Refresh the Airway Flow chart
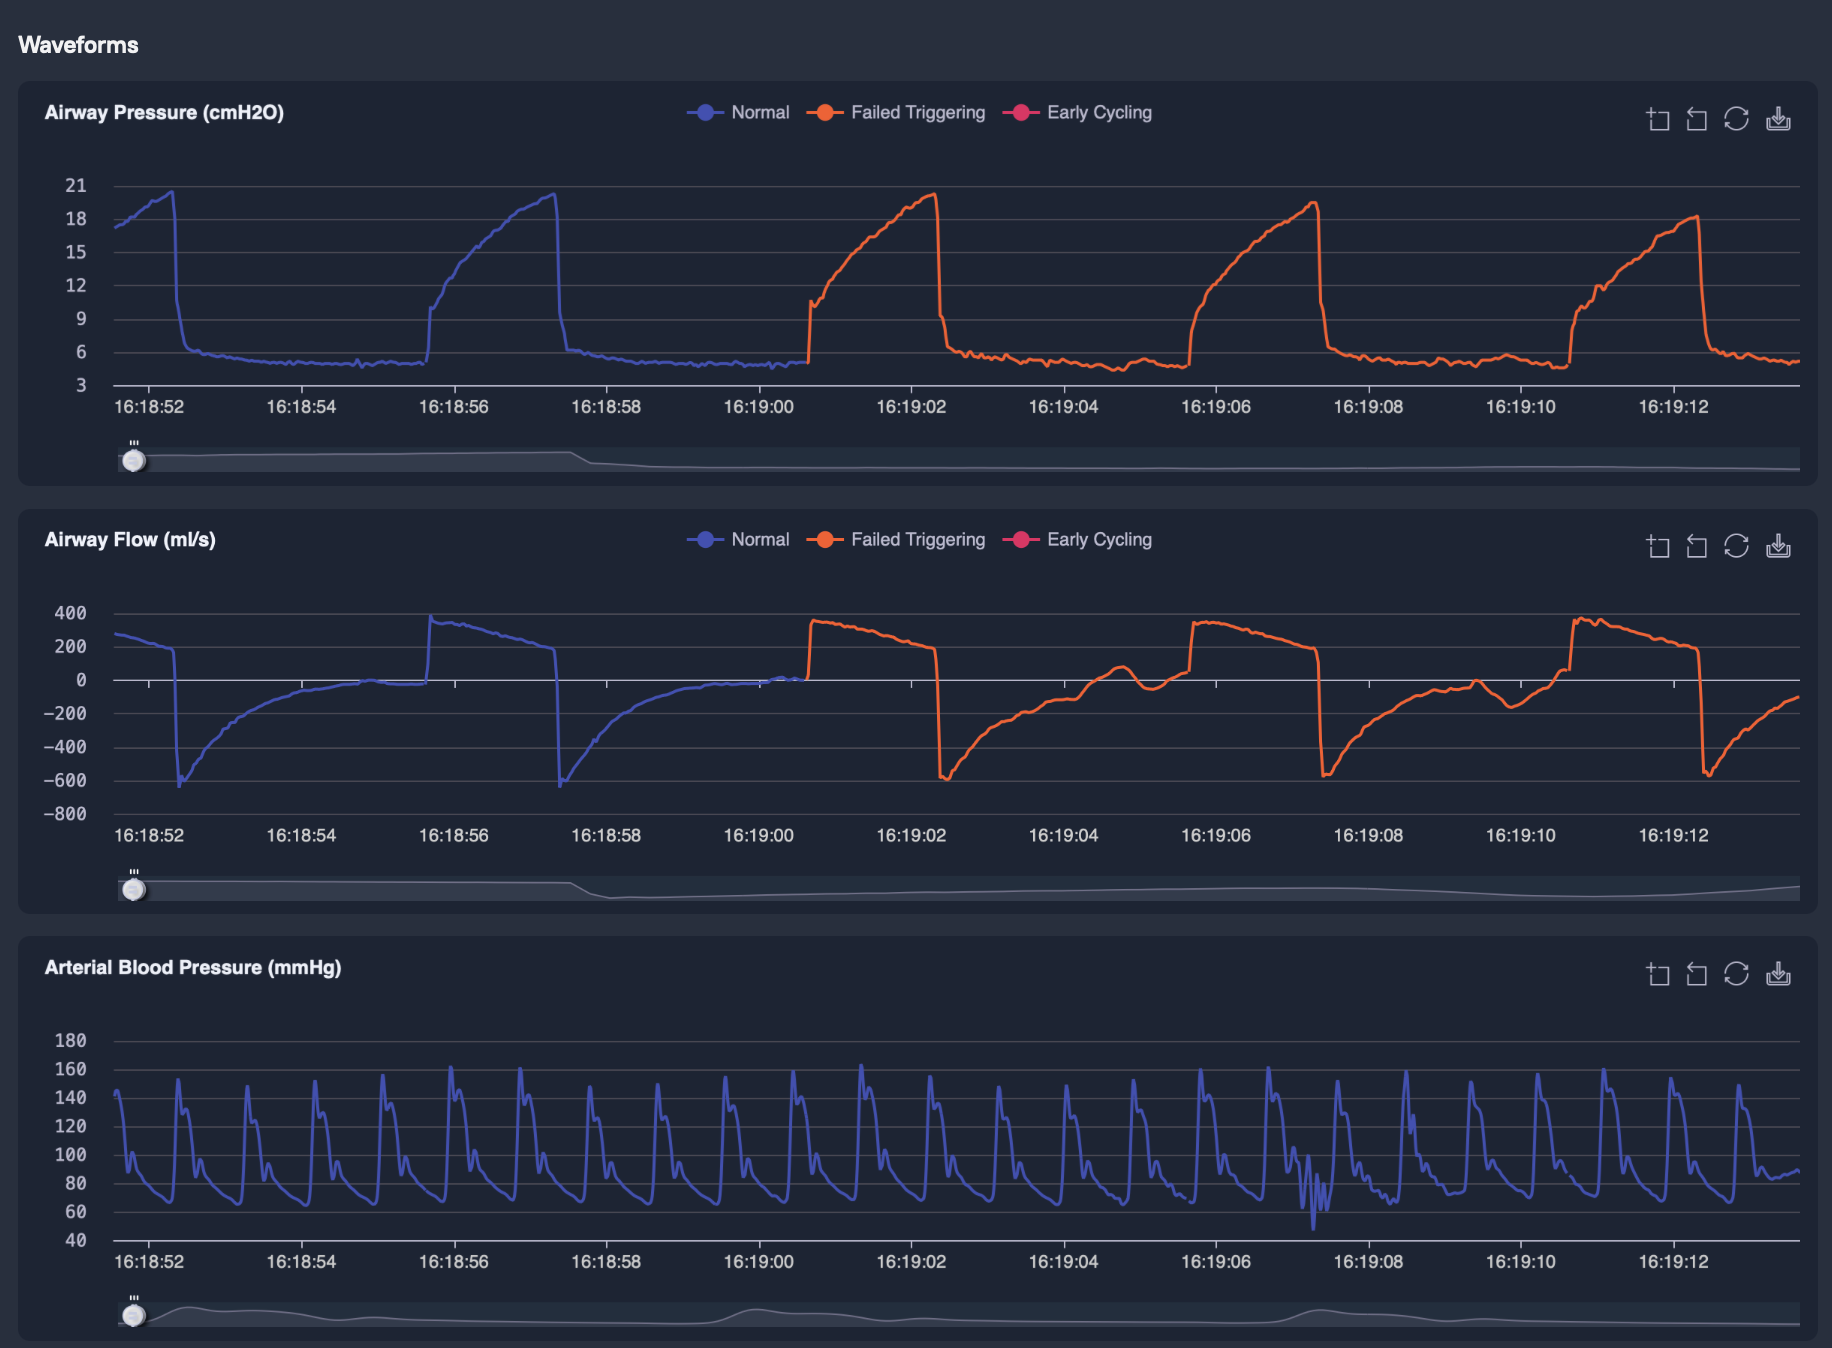Image resolution: width=1832 pixels, height=1348 pixels. (1737, 546)
